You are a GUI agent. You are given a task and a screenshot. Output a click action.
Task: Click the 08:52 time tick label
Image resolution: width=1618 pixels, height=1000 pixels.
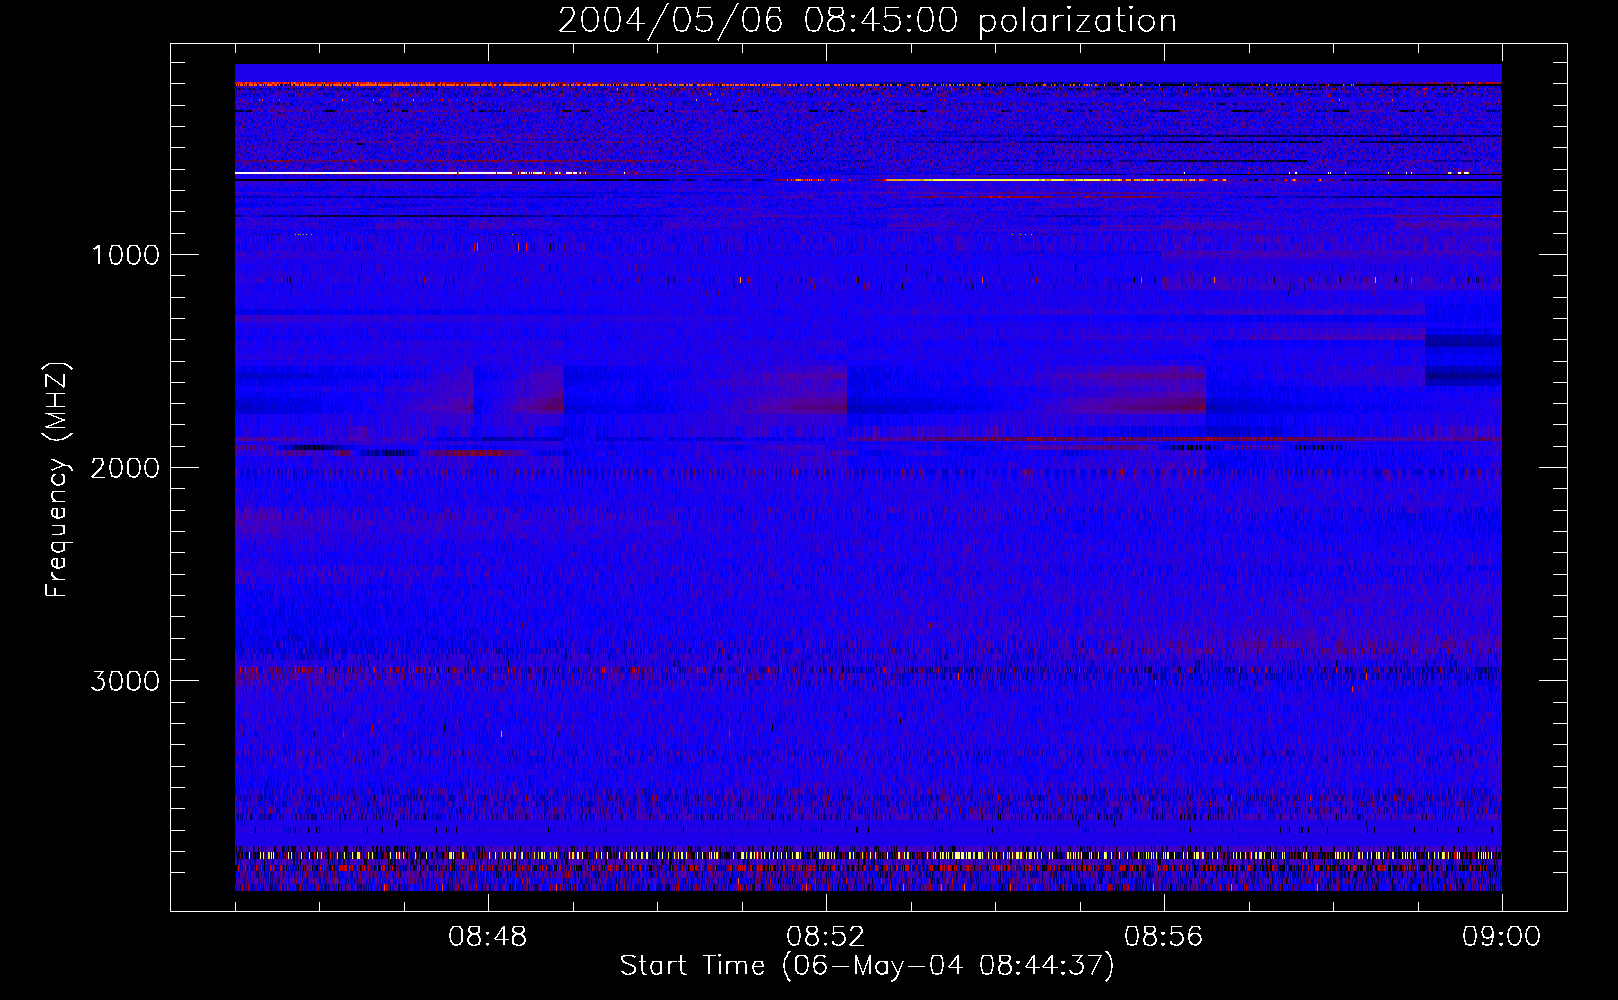pyautogui.click(x=825, y=937)
